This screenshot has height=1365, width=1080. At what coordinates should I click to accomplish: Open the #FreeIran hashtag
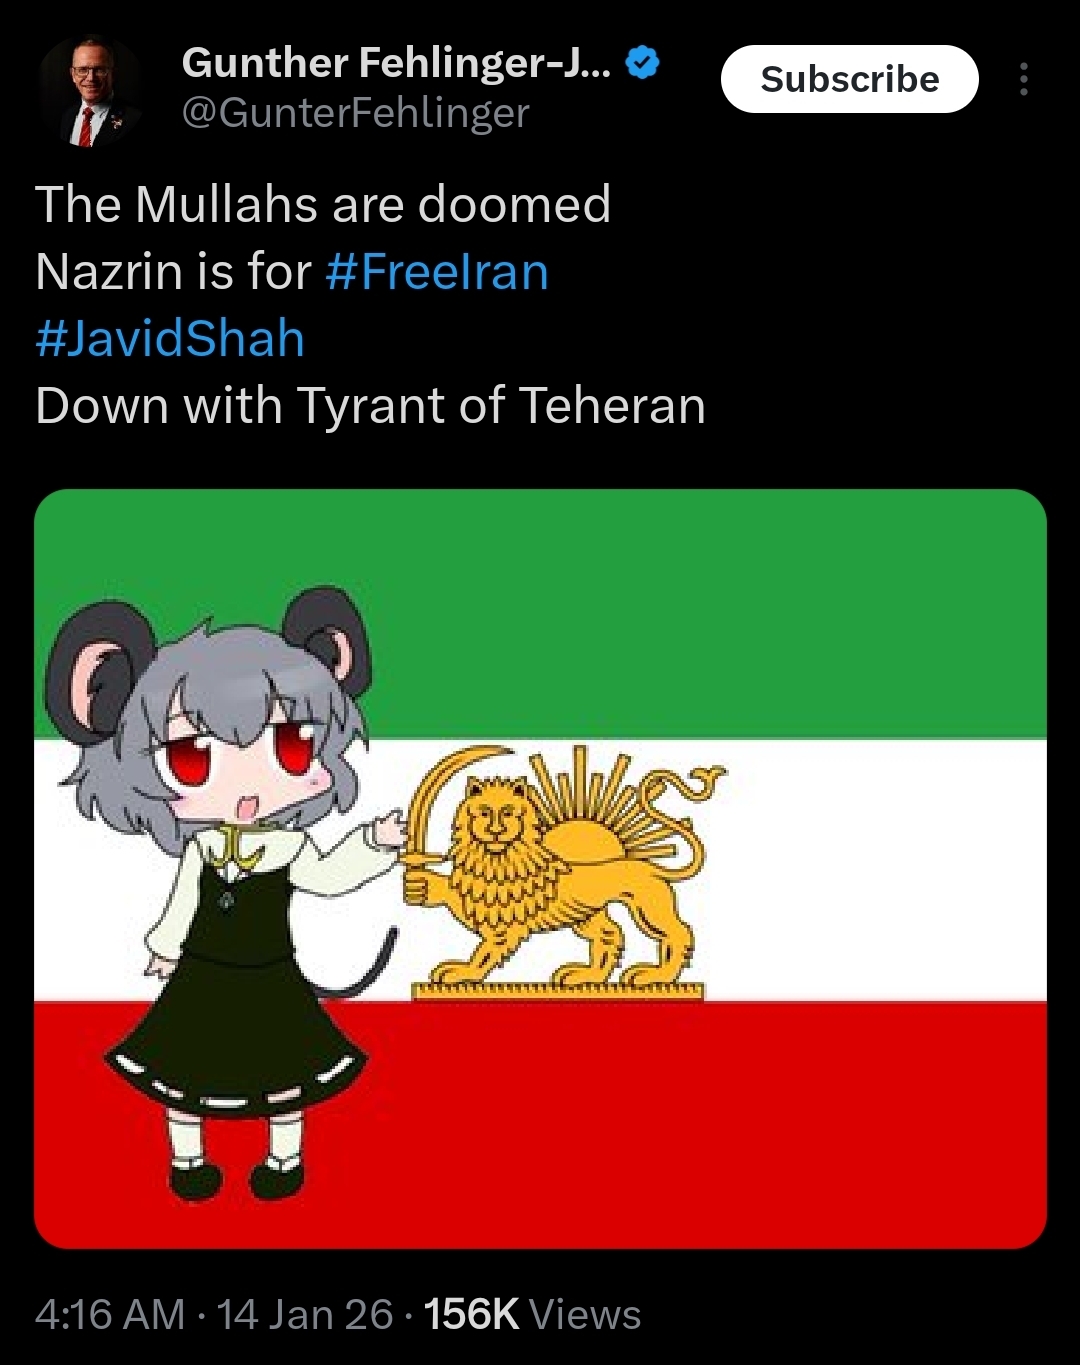click(437, 272)
